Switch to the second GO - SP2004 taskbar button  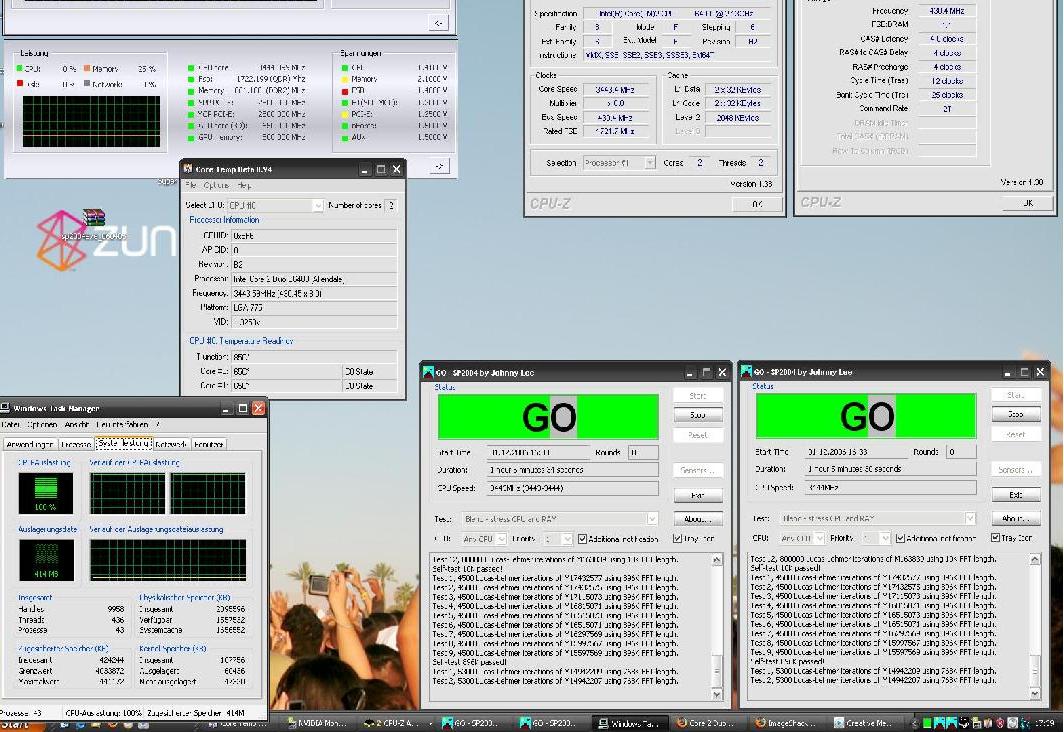(x=551, y=723)
